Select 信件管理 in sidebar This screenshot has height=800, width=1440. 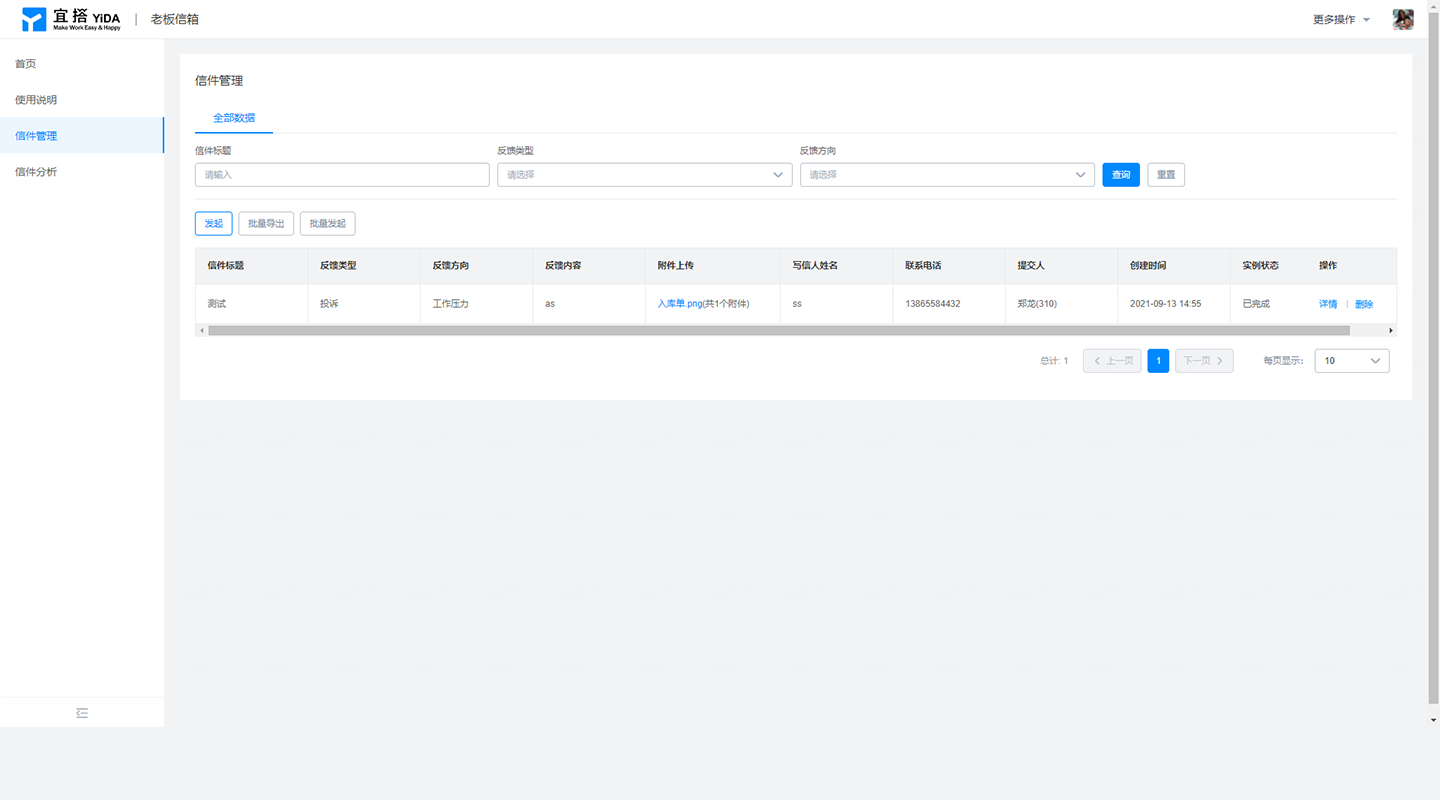82,136
